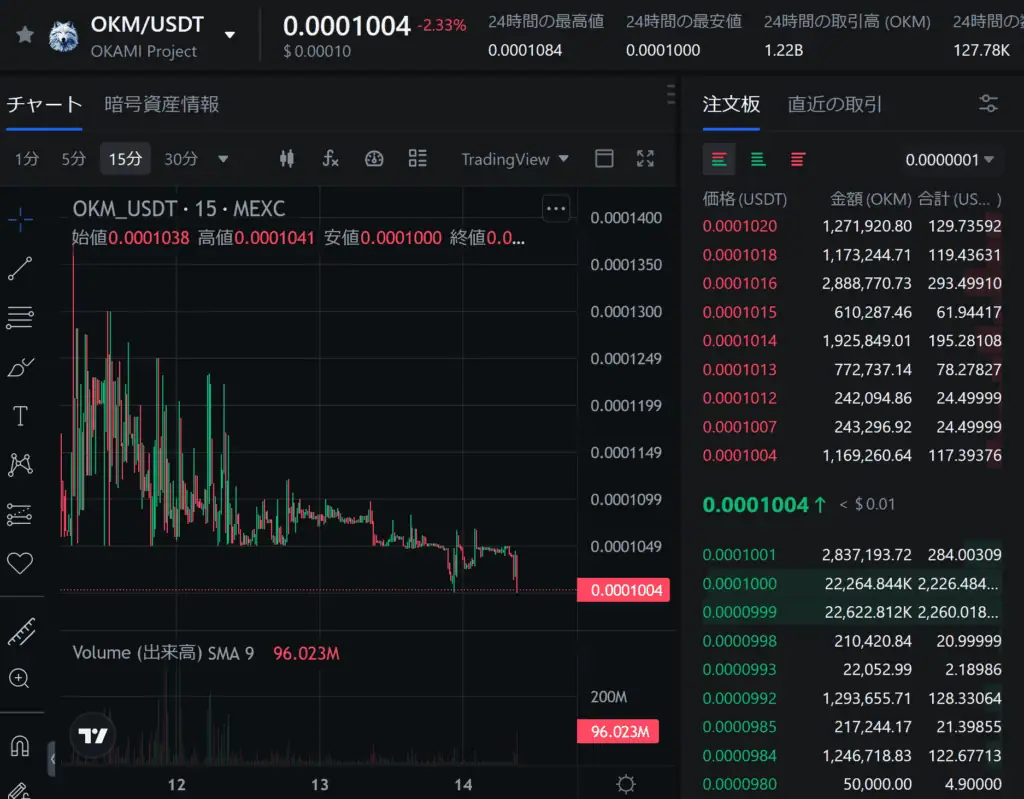Show asks only order book view

797,159
